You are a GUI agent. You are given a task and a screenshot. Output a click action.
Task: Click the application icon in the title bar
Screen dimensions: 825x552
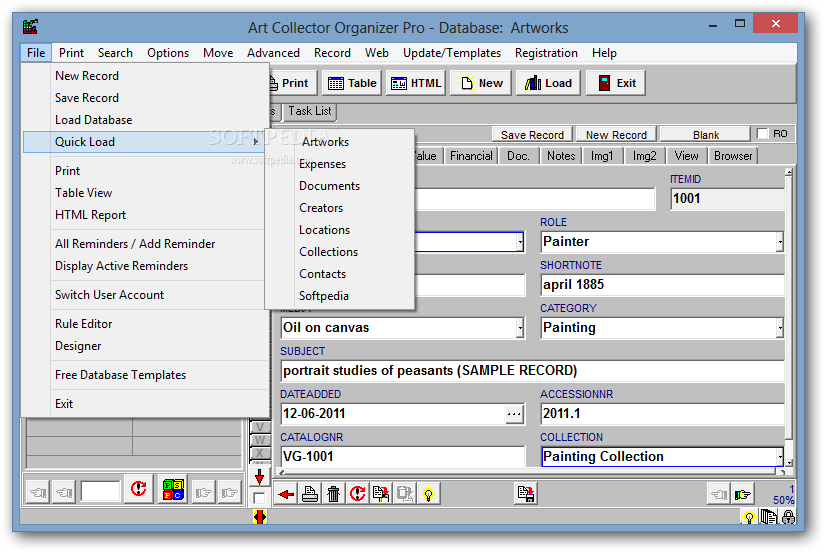pos(31,26)
